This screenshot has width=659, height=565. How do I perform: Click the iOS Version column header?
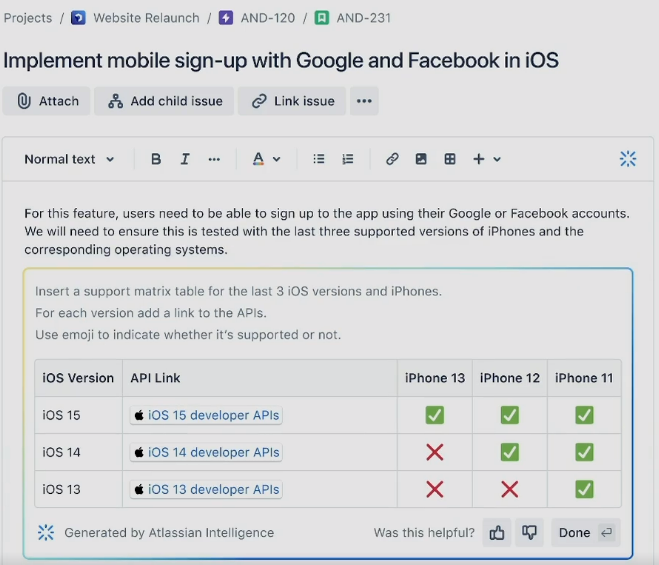pos(78,378)
